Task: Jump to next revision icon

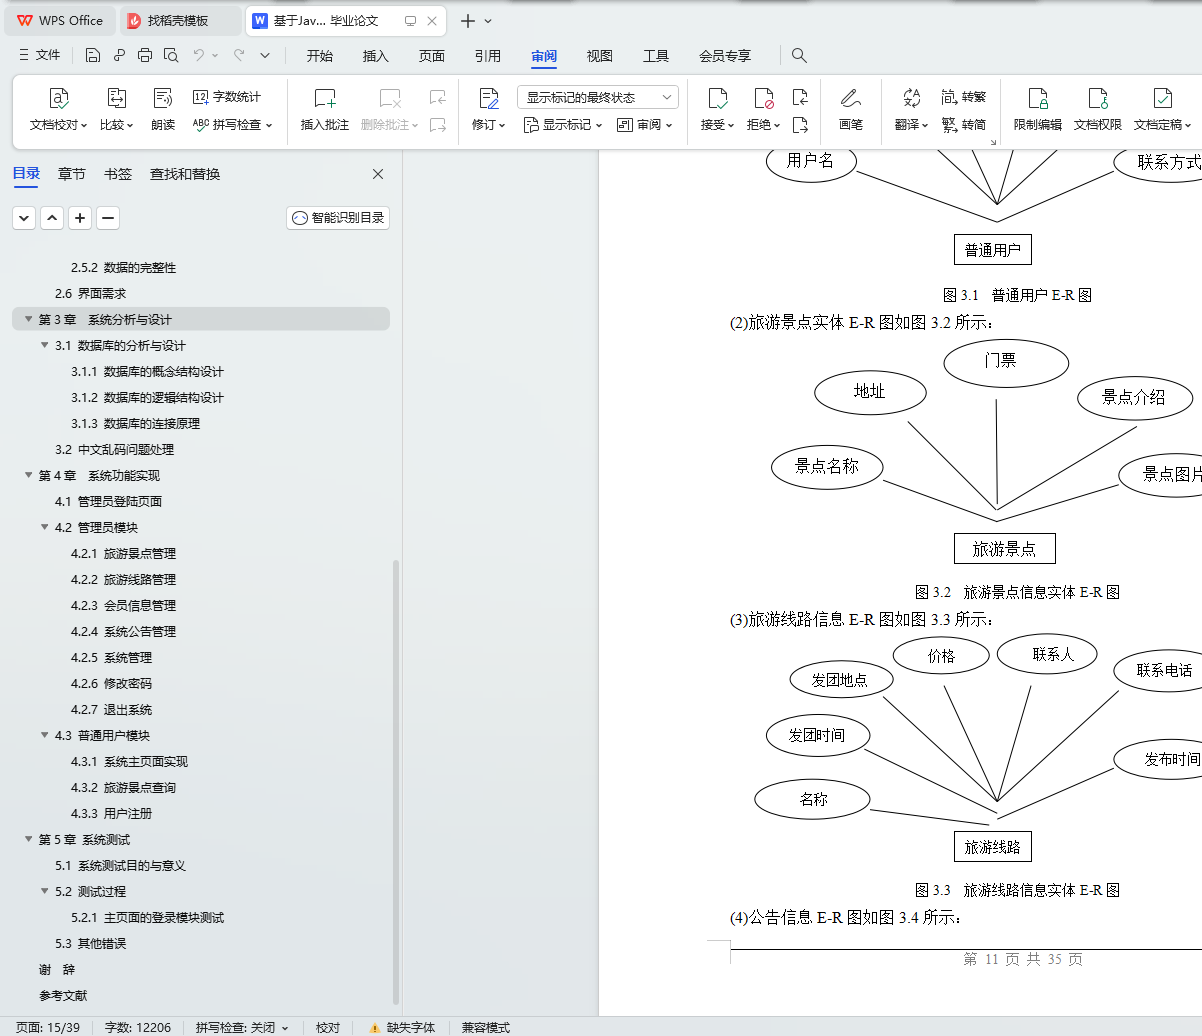Action: [x=800, y=125]
